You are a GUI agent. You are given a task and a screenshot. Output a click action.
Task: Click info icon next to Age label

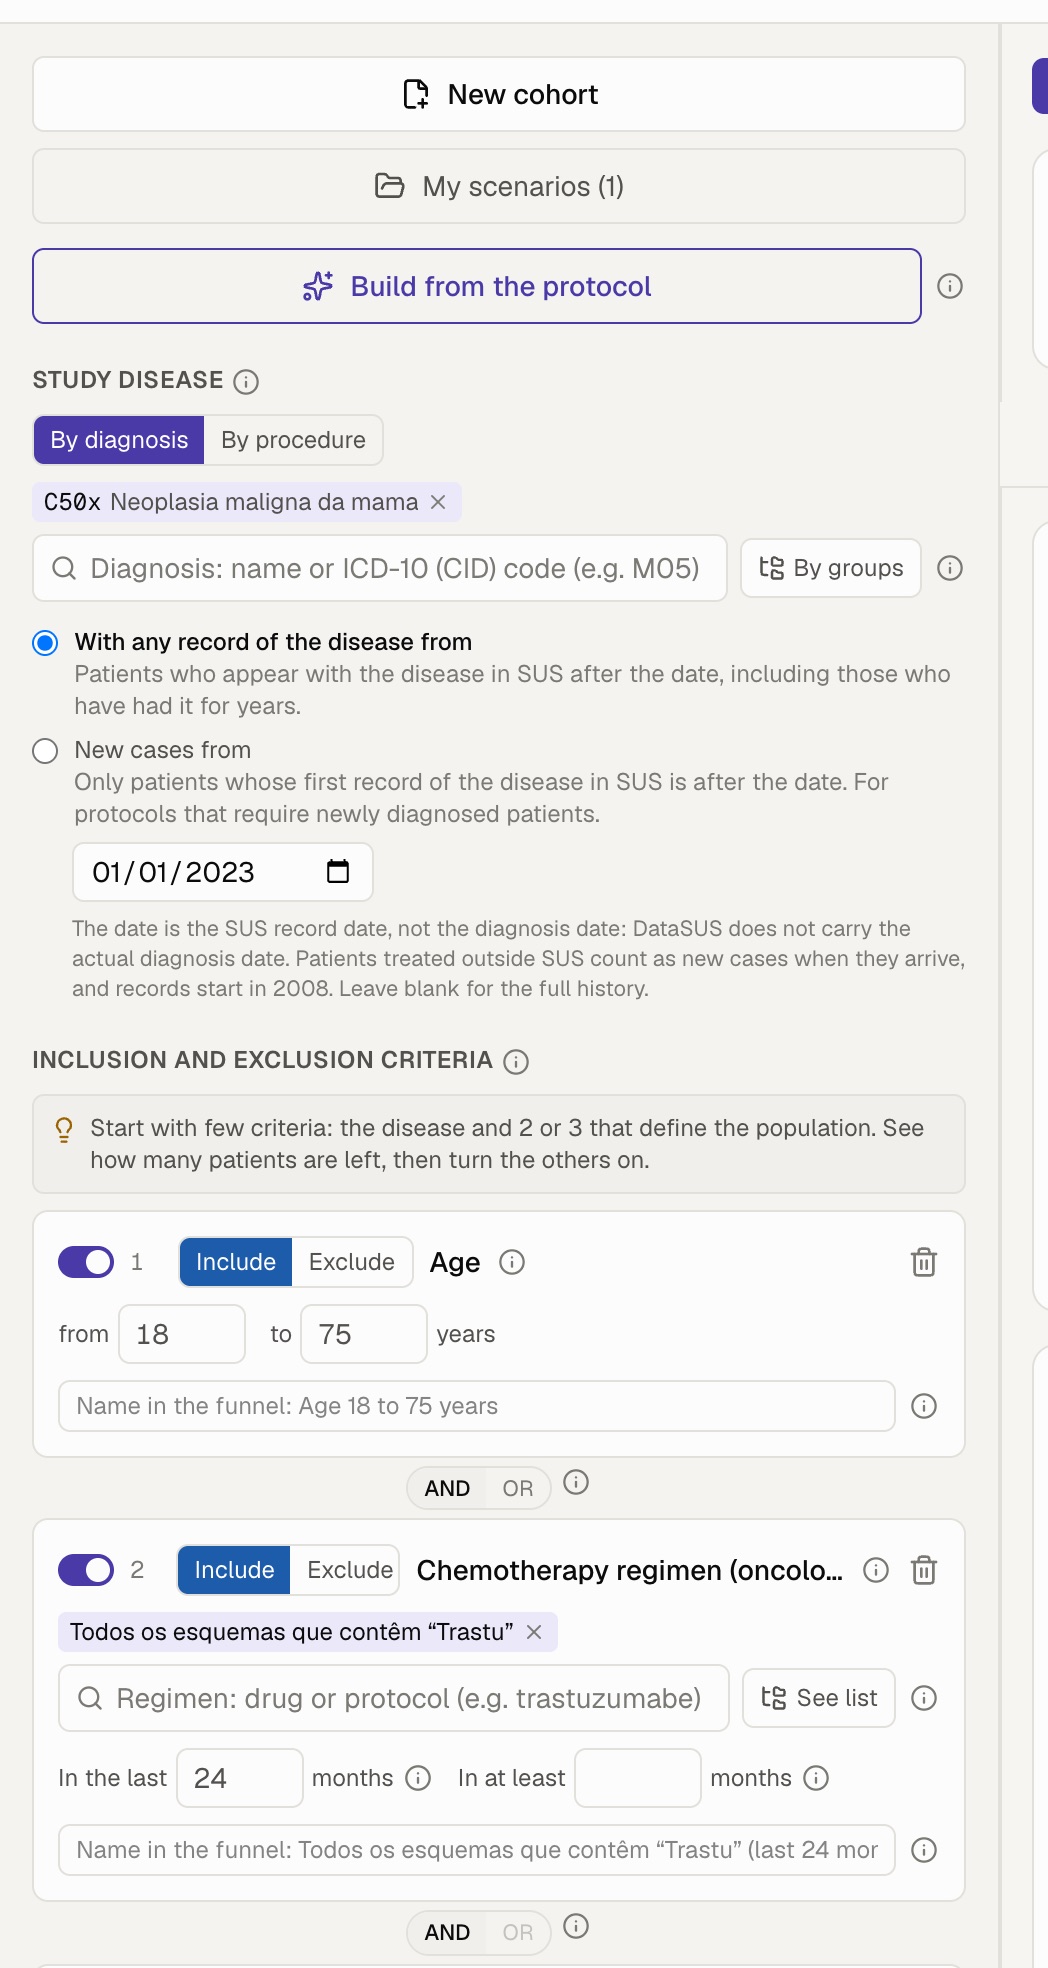point(512,1262)
